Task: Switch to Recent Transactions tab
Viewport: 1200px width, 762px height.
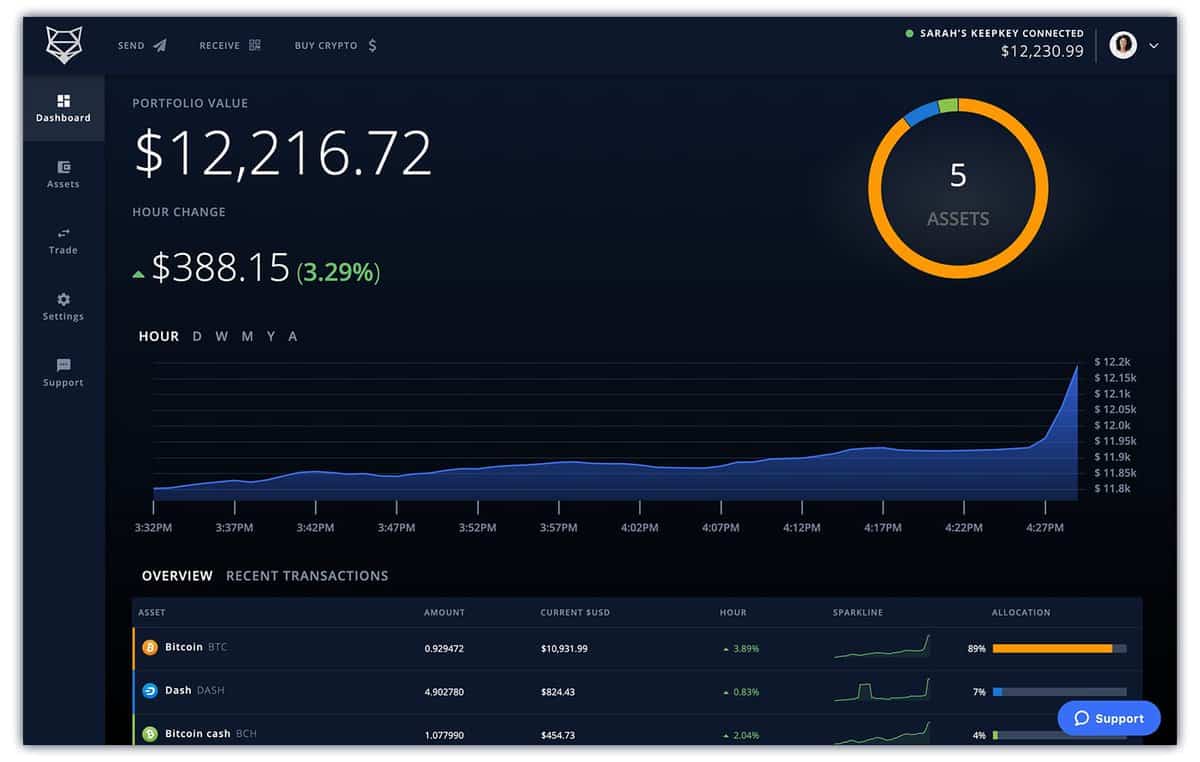Action: pyautogui.click(x=307, y=576)
